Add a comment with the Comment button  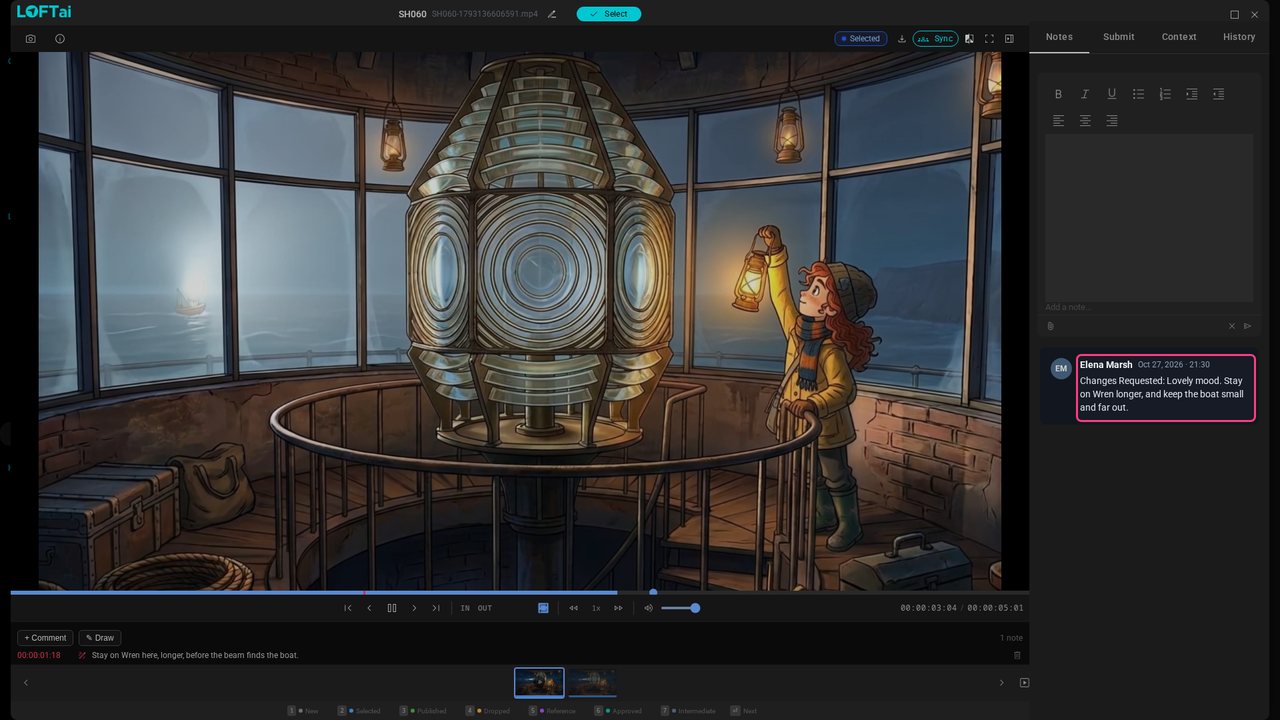[45, 638]
